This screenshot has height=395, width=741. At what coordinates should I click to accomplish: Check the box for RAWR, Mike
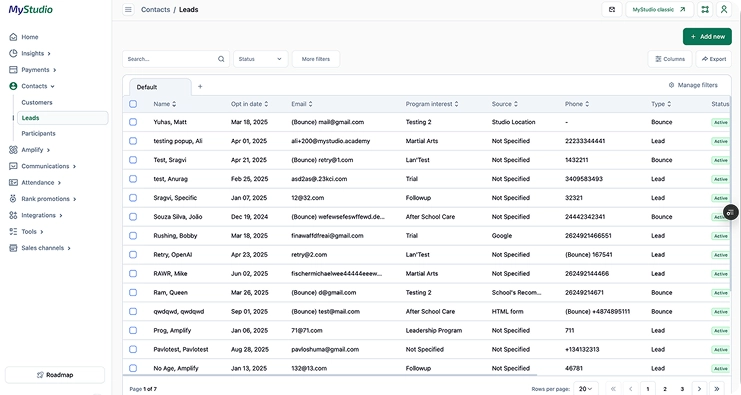point(133,274)
